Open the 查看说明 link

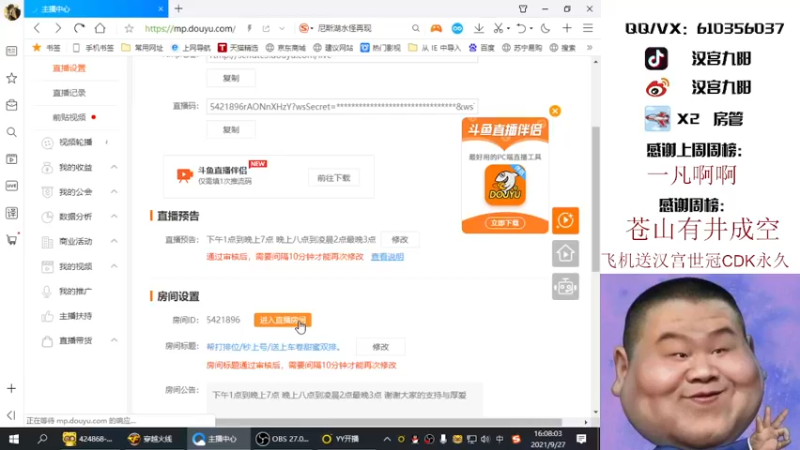pos(387,257)
